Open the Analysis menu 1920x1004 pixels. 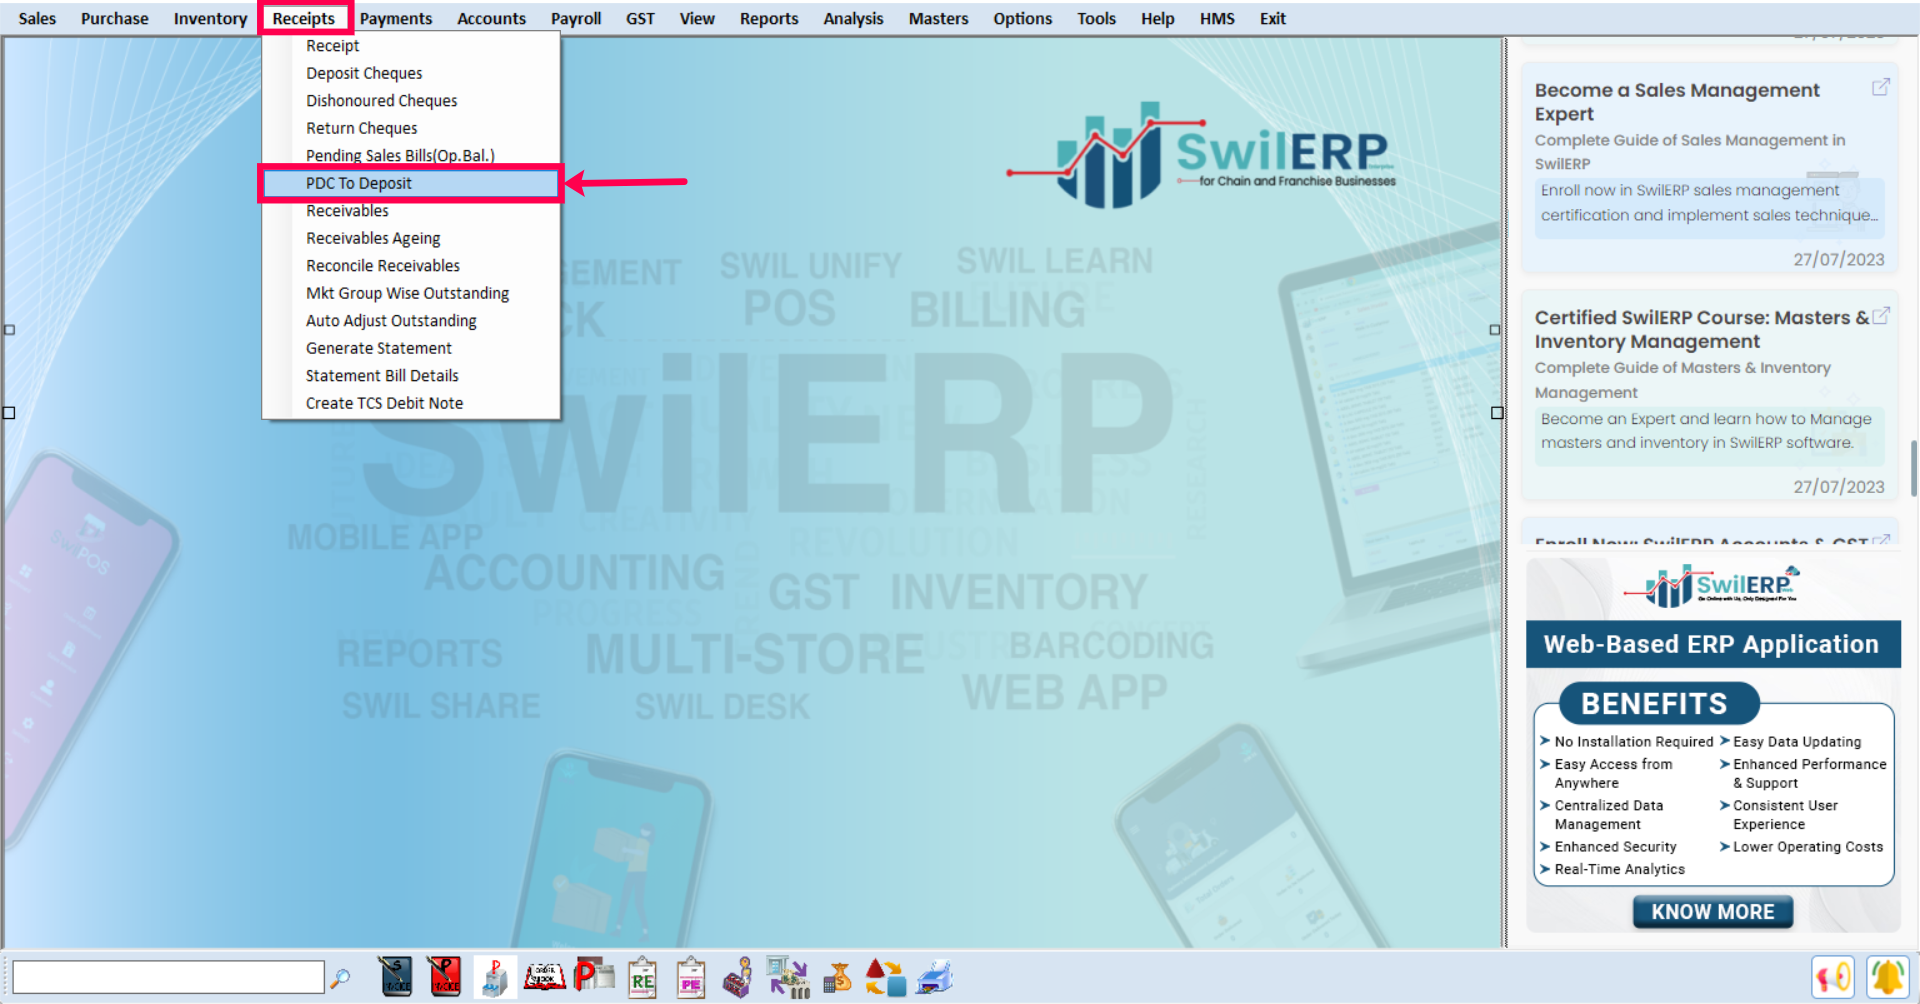coord(853,18)
